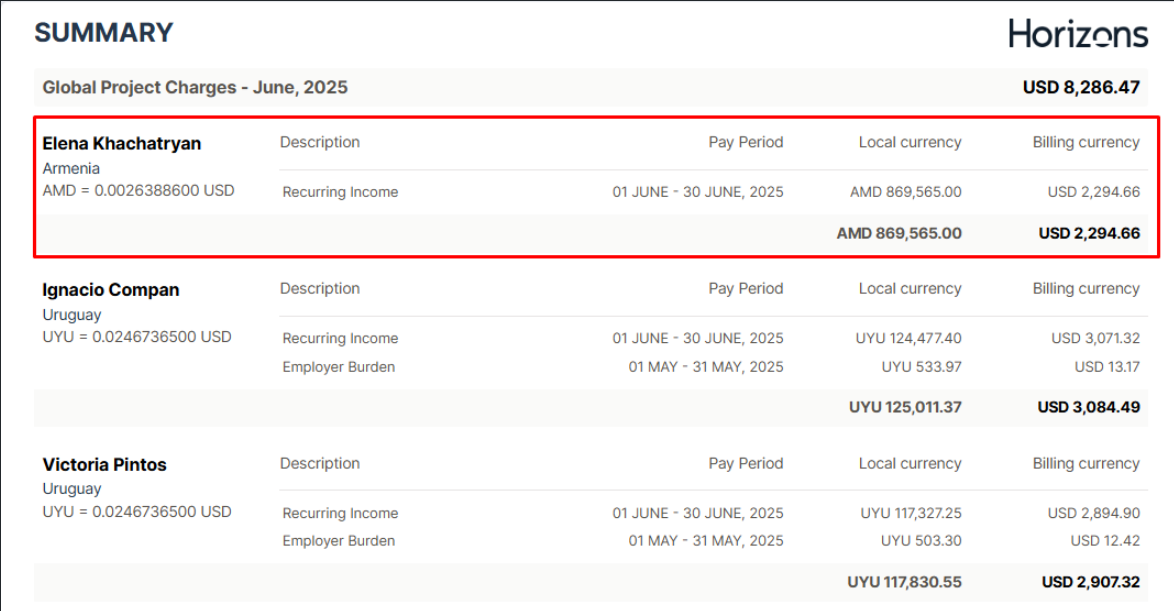Click the Horizons logo
Image resolution: width=1174 pixels, height=611 pixels.
pyautogui.click(x=1078, y=34)
